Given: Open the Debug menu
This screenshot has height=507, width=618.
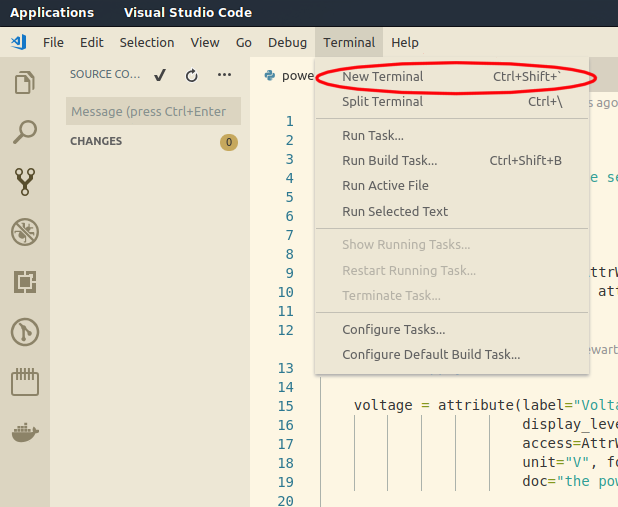Looking at the screenshot, I should (x=287, y=42).
